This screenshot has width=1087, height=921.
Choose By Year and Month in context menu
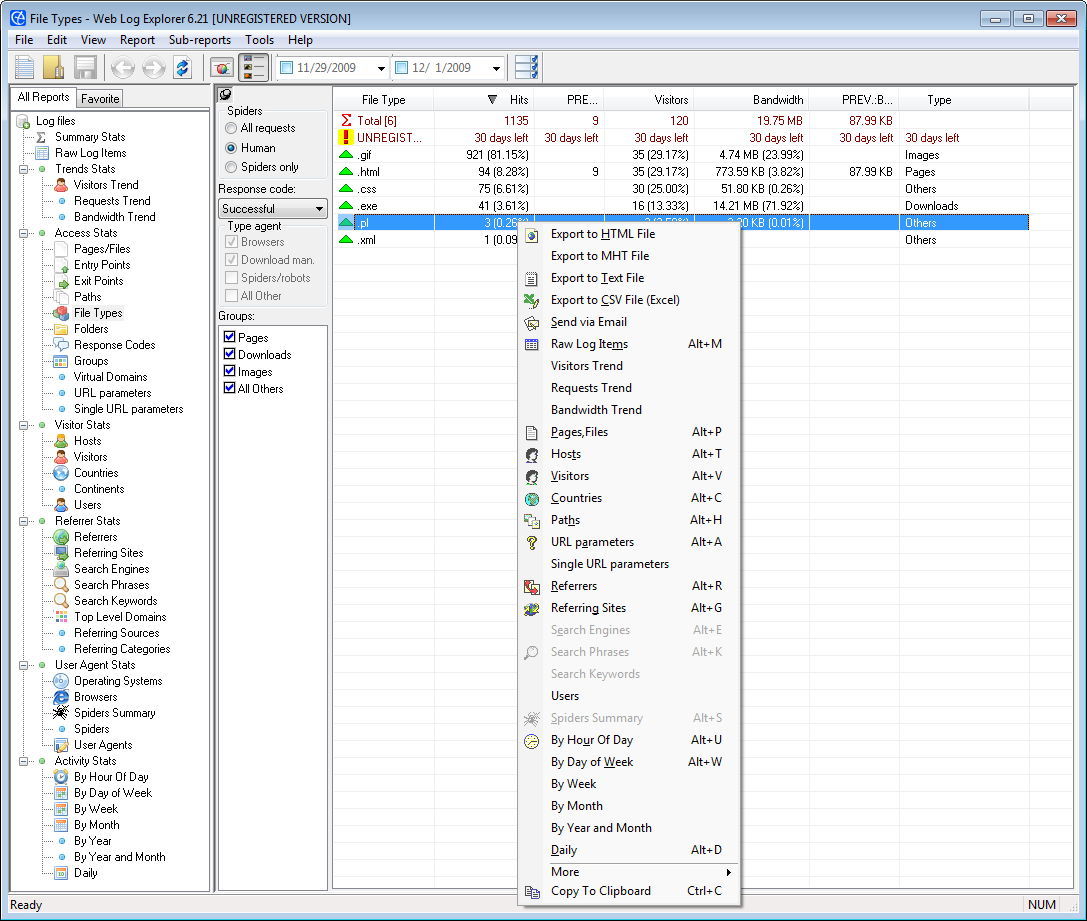pos(601,828)
